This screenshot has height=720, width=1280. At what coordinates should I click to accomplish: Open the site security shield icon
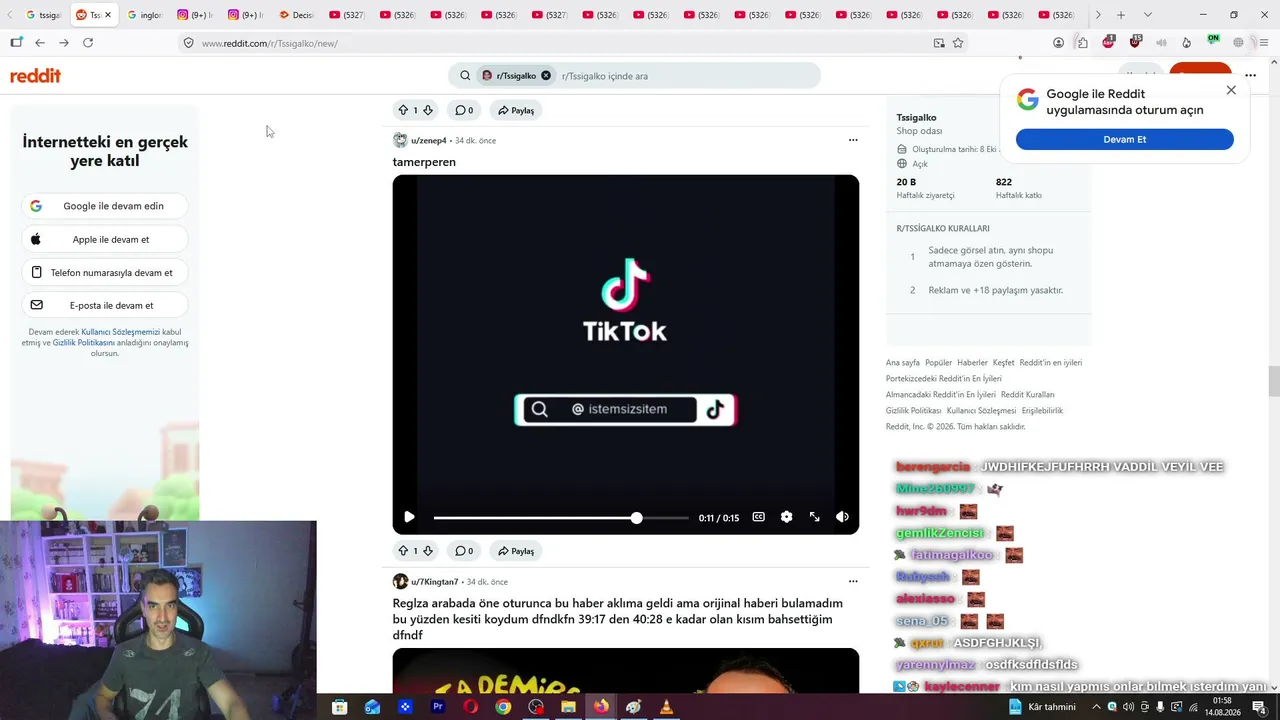(x=188, y=43)
